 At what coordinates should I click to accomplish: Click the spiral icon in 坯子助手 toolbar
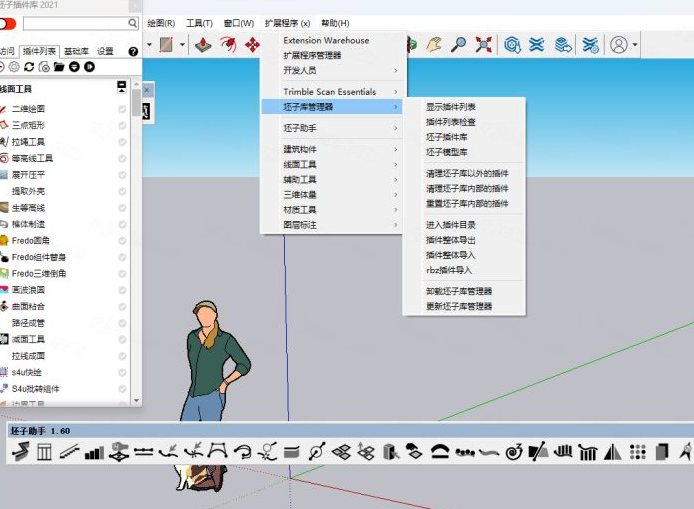click(x=514, y=452)
